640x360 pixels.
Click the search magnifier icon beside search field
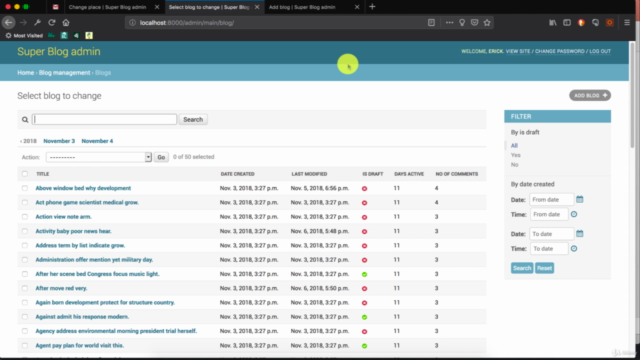point(25,120)
